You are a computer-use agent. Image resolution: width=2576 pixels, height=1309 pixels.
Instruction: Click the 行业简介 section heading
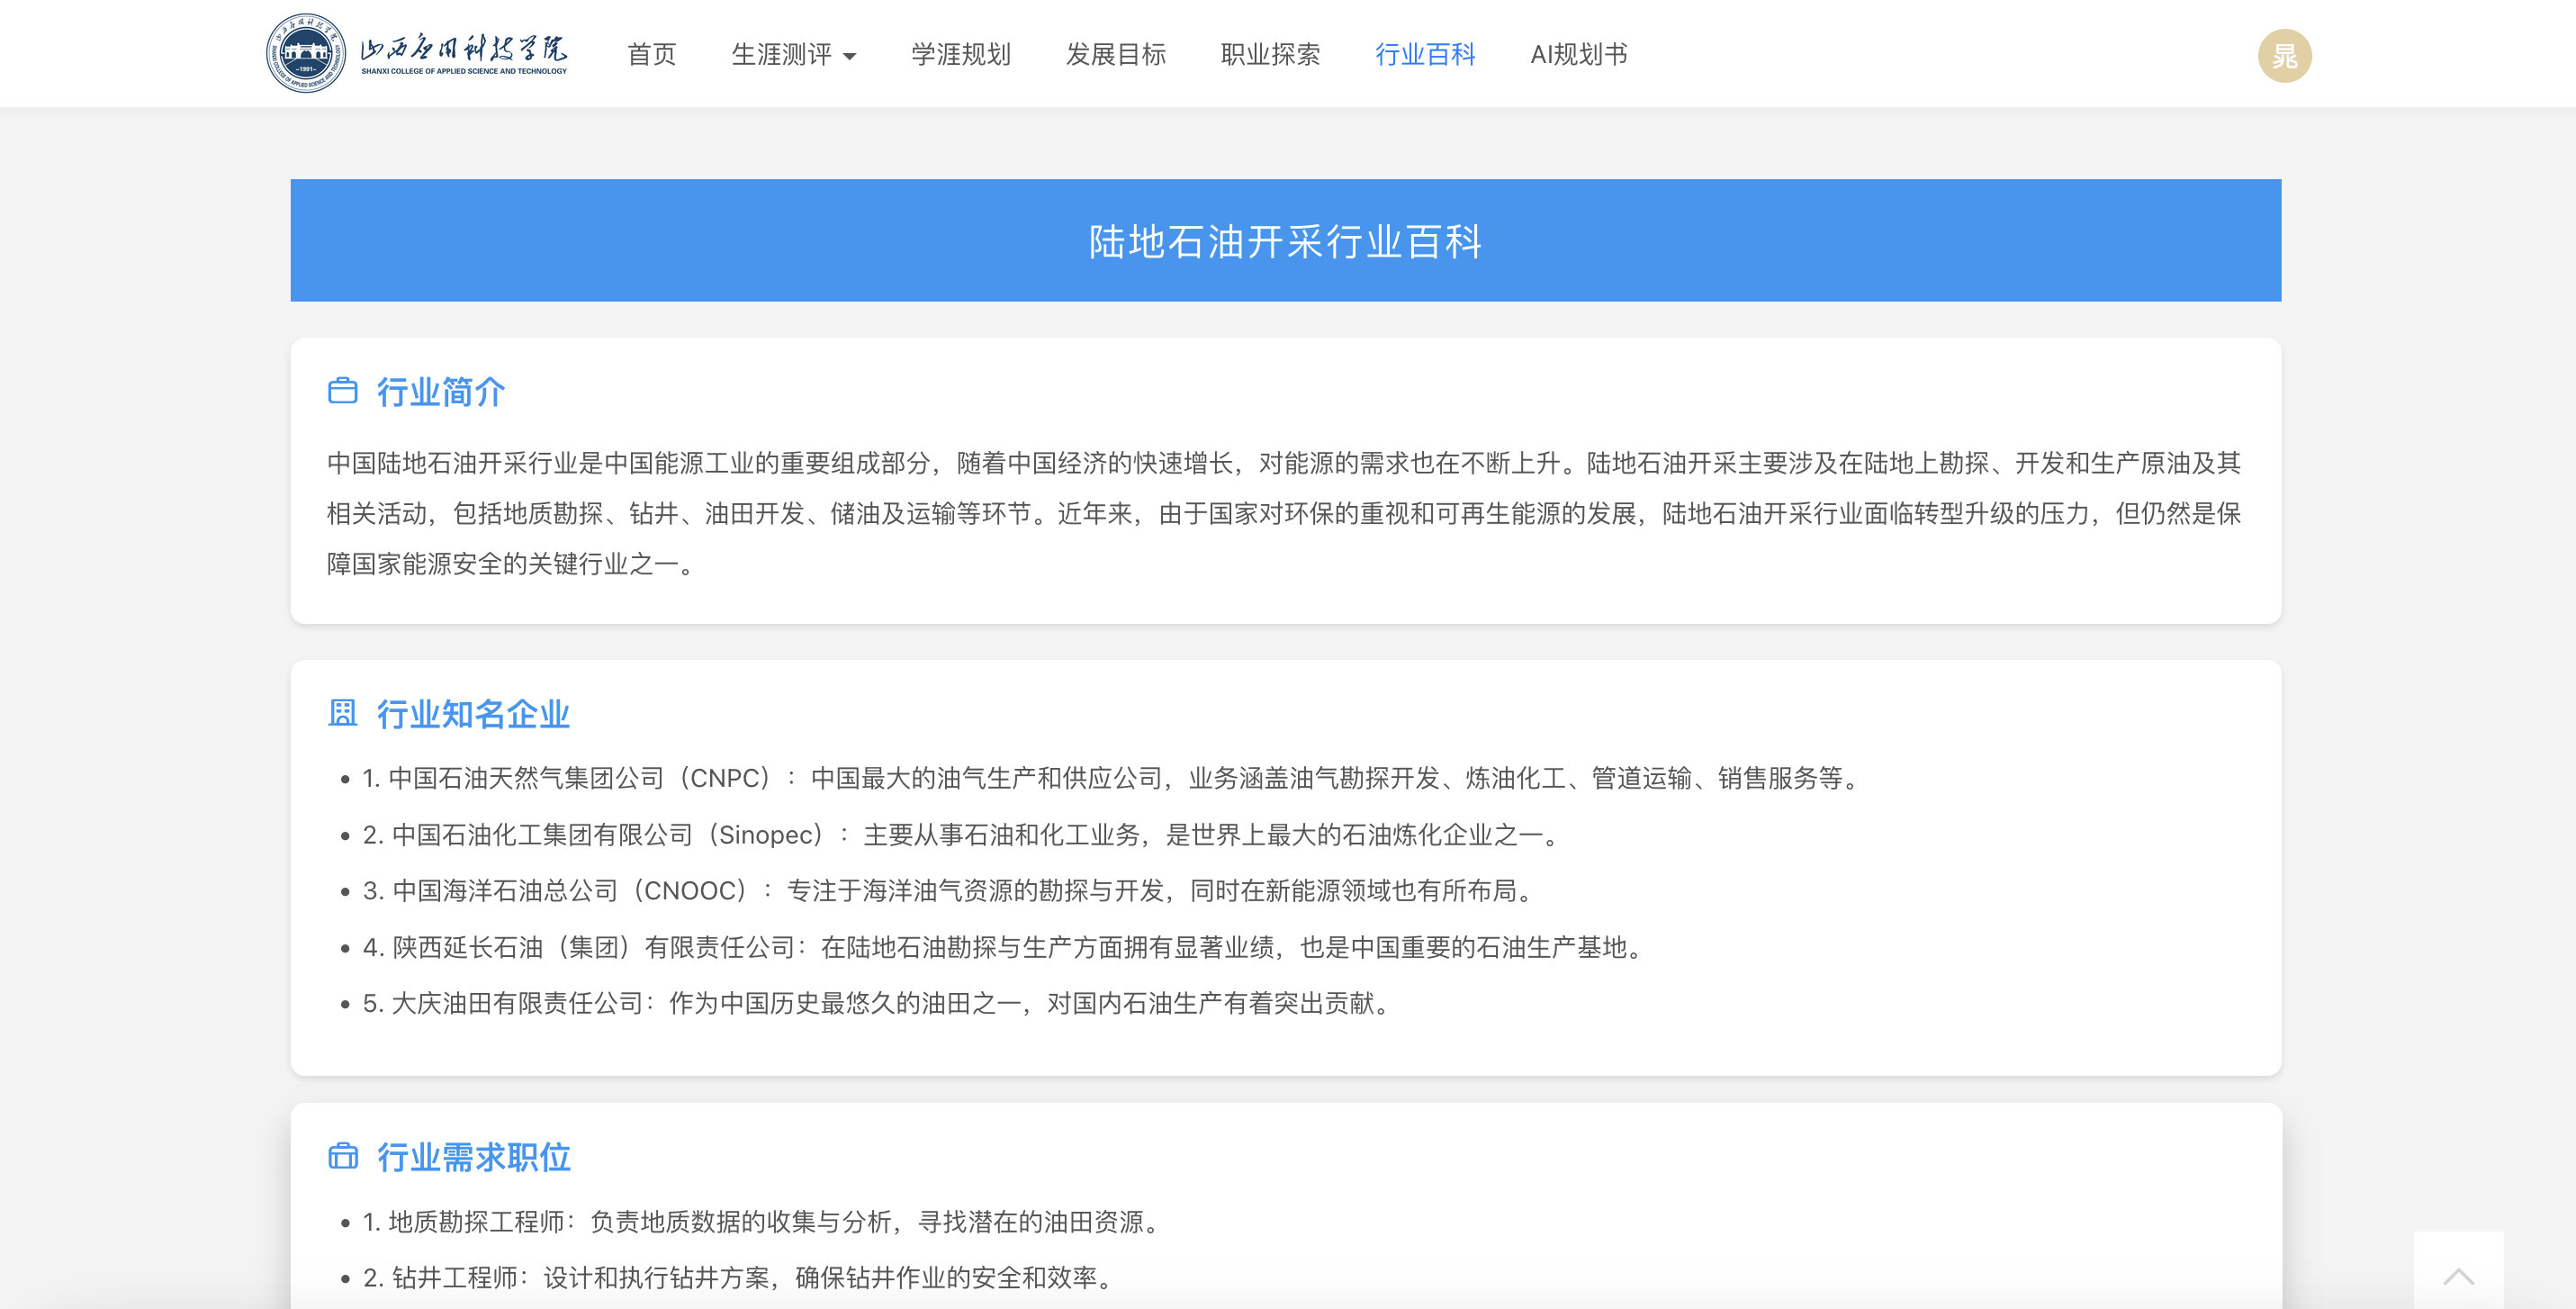point(441,392)
